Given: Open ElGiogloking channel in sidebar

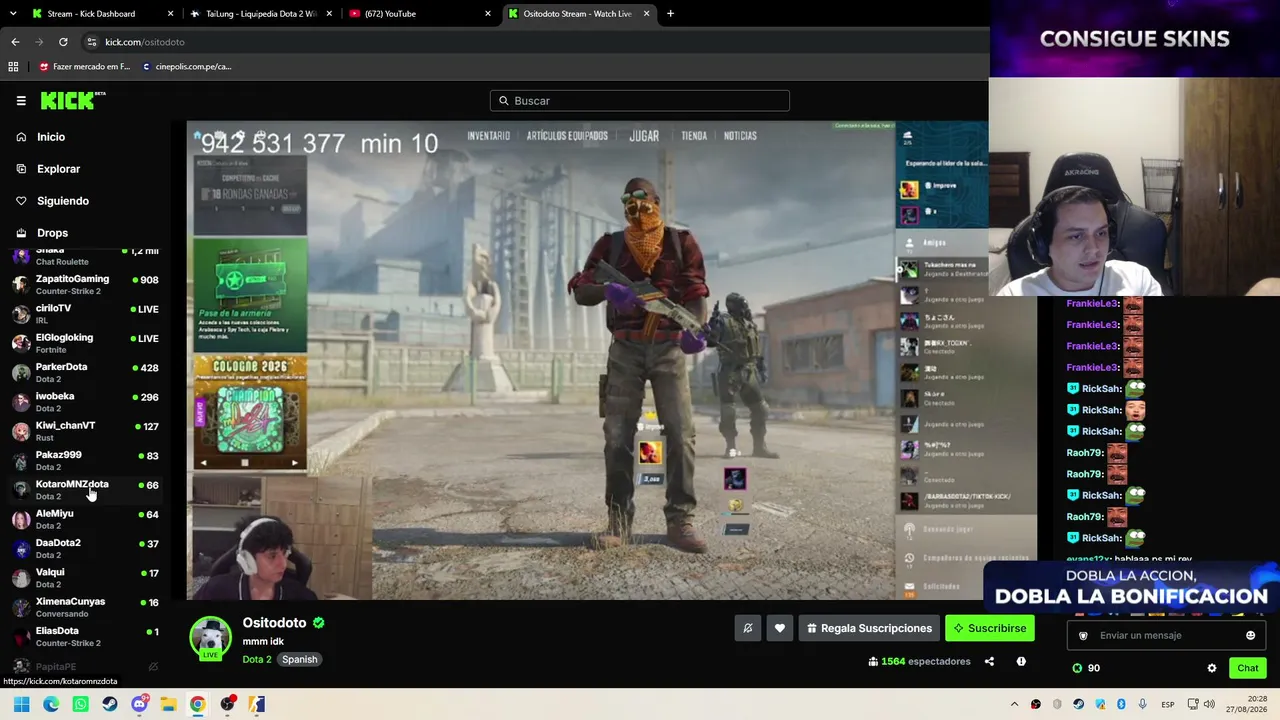Looking at the screenshot, I should coord(85,343).
